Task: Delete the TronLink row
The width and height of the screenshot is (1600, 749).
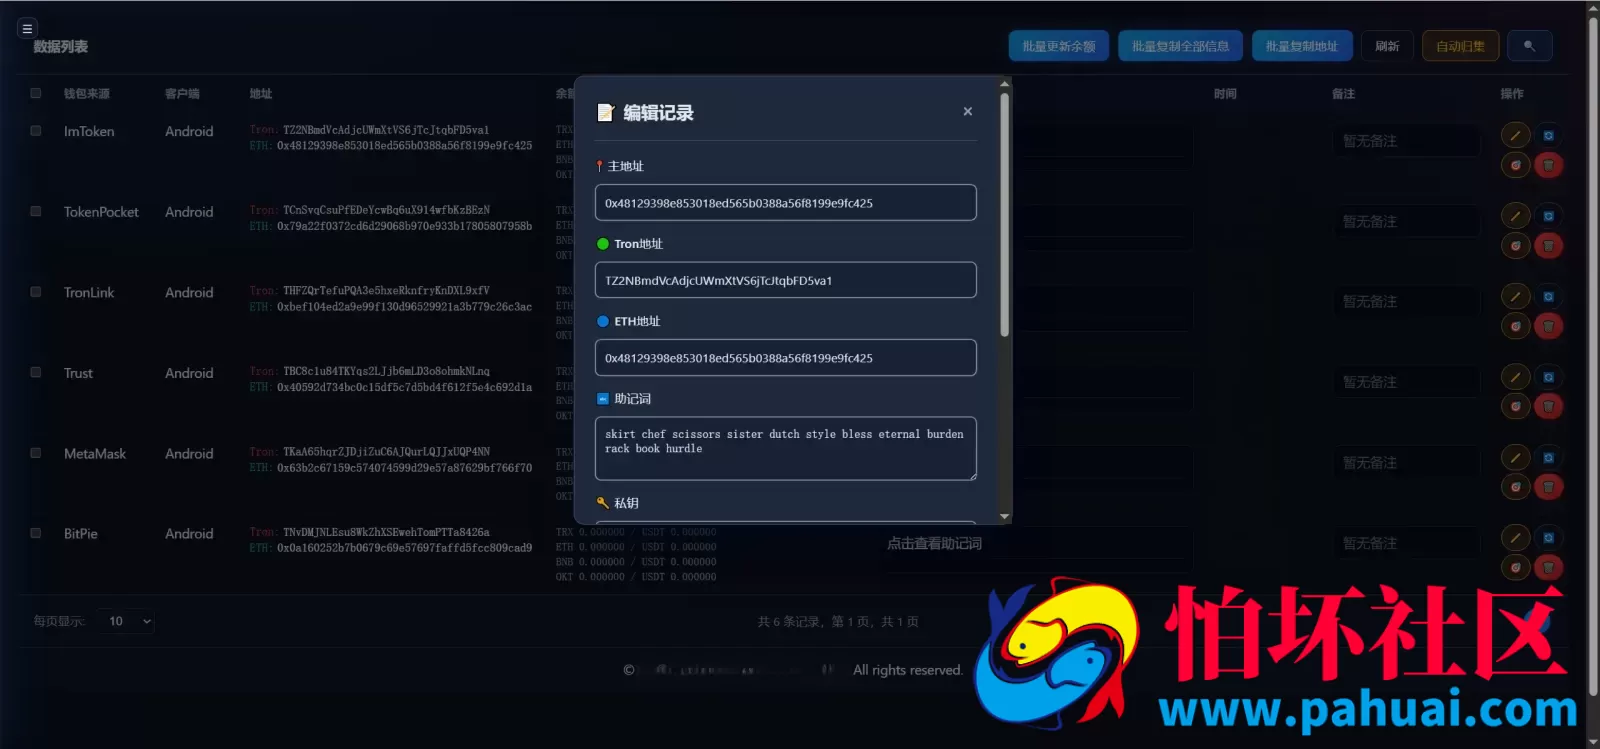Action: pyautogui.click(x=1548, y=326)
